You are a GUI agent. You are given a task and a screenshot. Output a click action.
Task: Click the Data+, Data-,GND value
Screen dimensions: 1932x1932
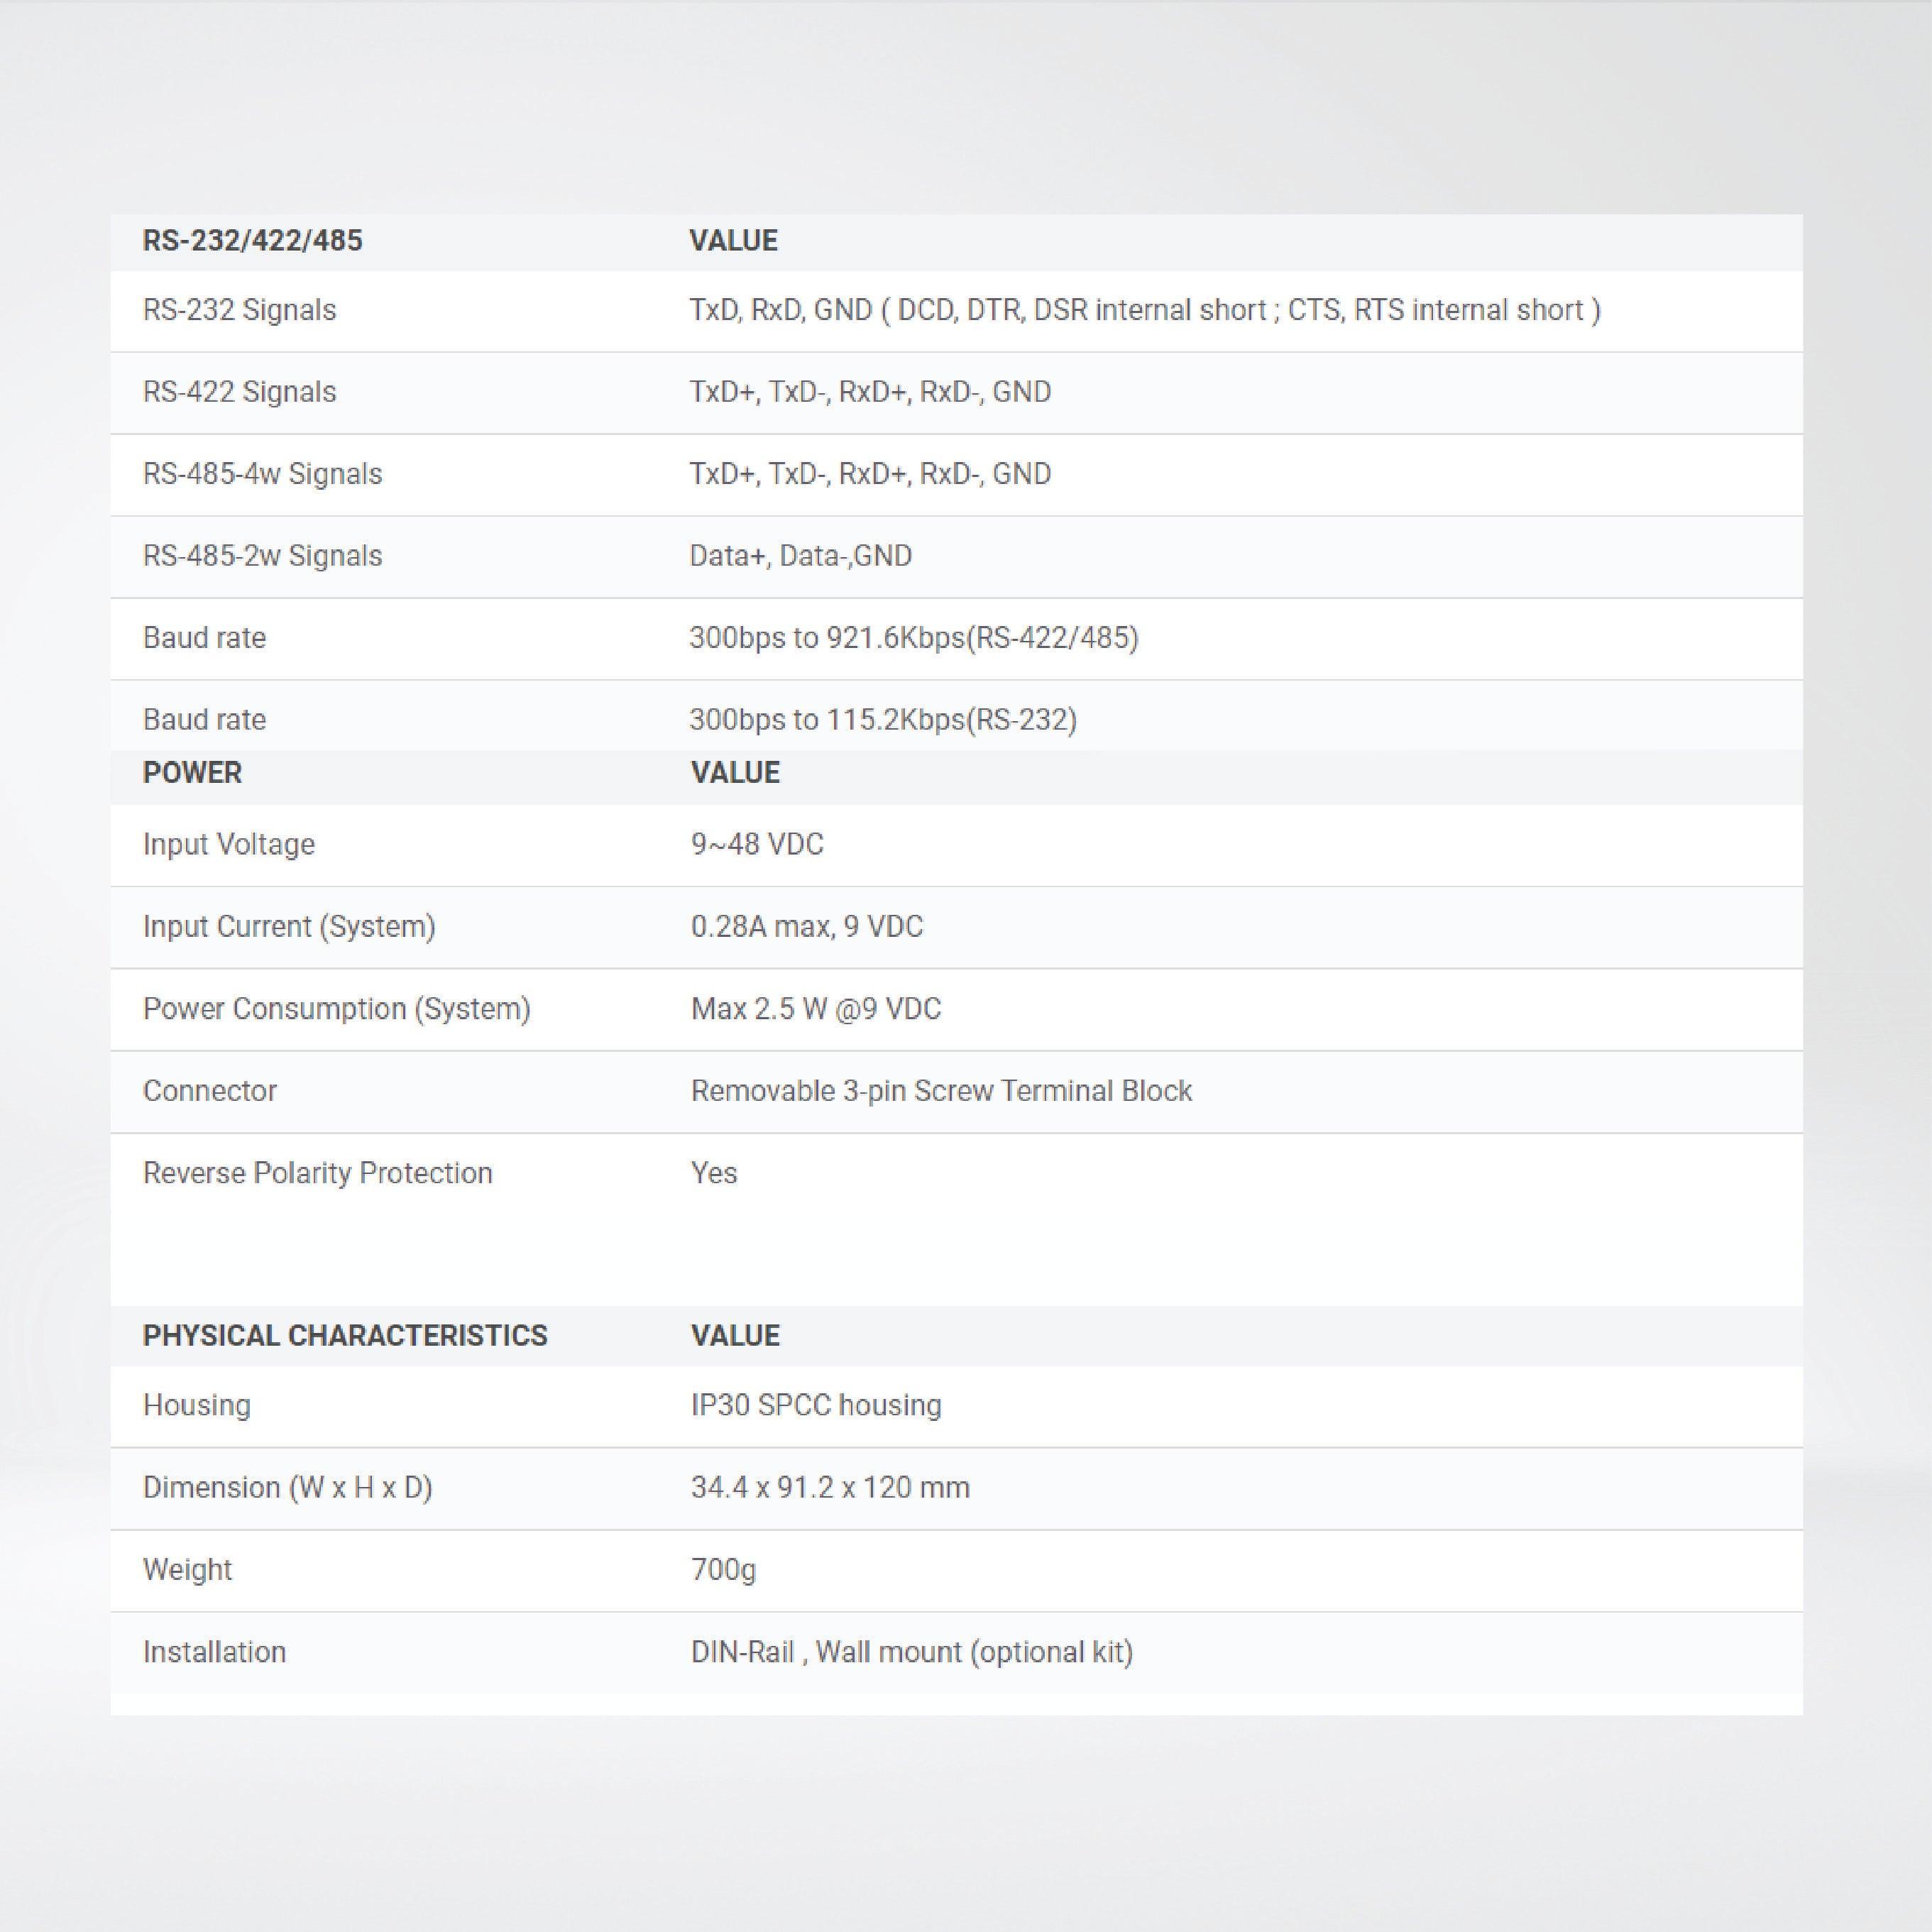click(800, 556)
